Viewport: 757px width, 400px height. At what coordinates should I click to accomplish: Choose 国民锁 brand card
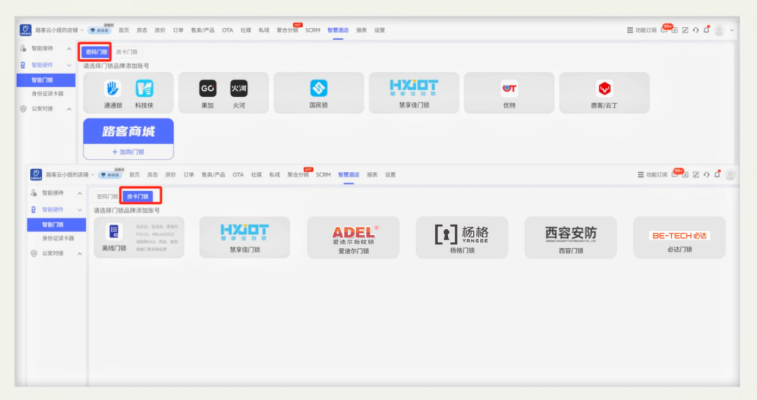[319, 93]
